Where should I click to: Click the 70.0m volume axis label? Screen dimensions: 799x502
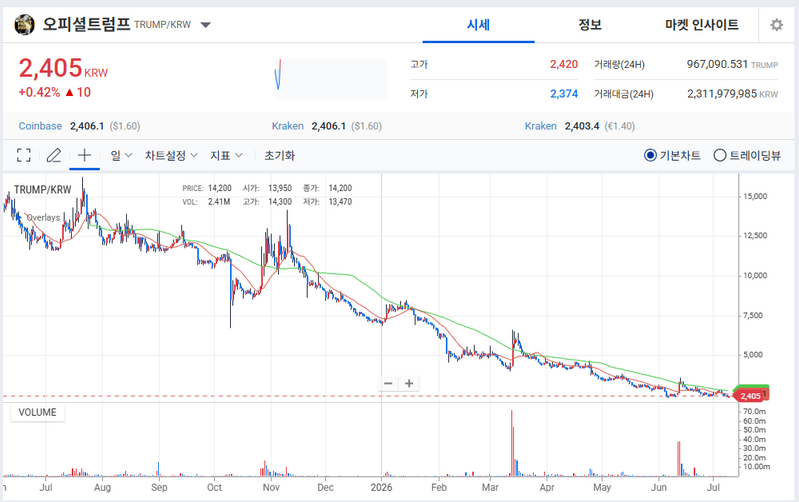tap(754, 411)
